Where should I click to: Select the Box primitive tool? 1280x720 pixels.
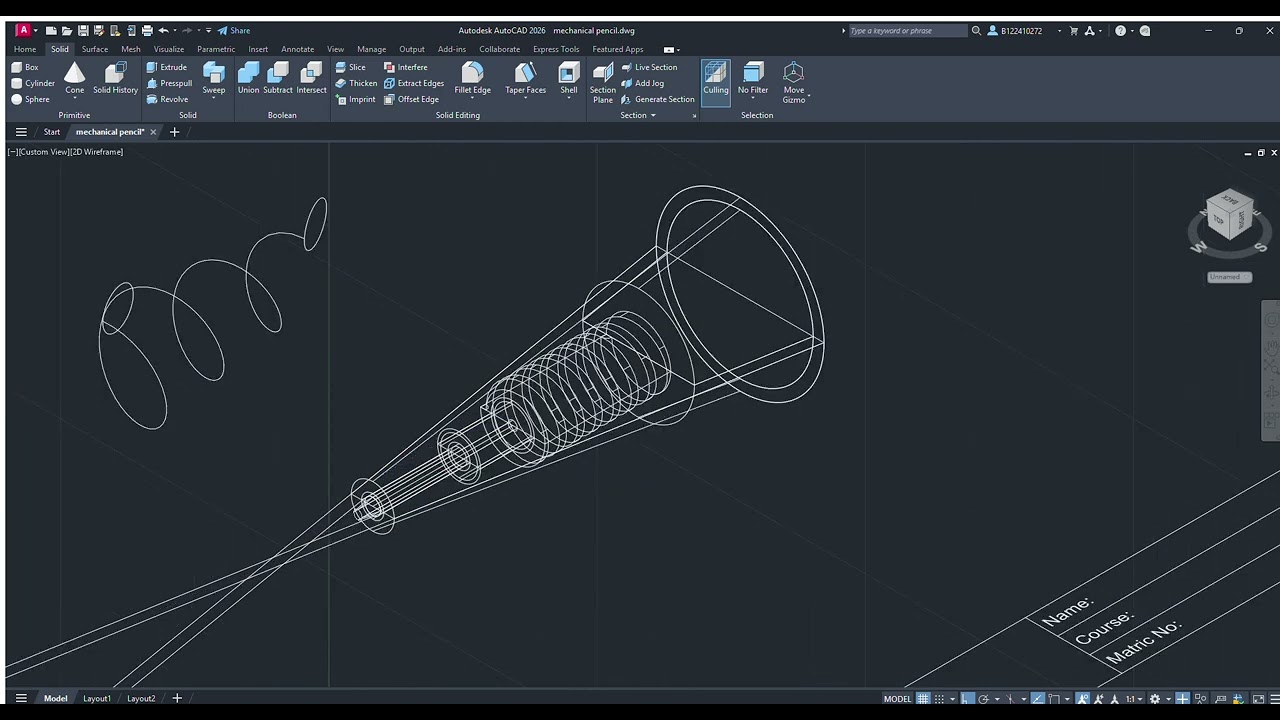click(x=25, y=67)
